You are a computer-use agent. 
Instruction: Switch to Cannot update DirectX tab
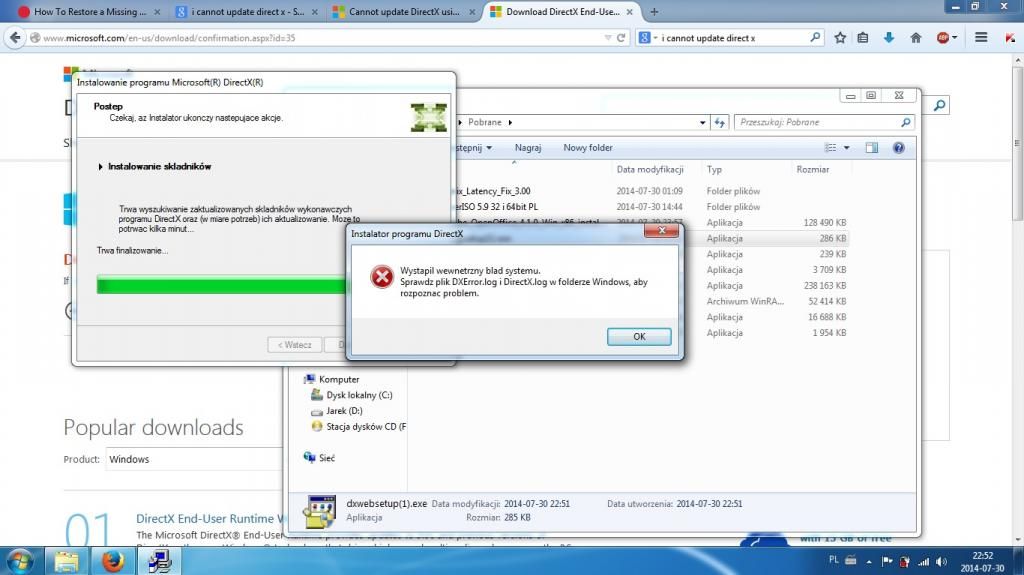click(404, 12)
